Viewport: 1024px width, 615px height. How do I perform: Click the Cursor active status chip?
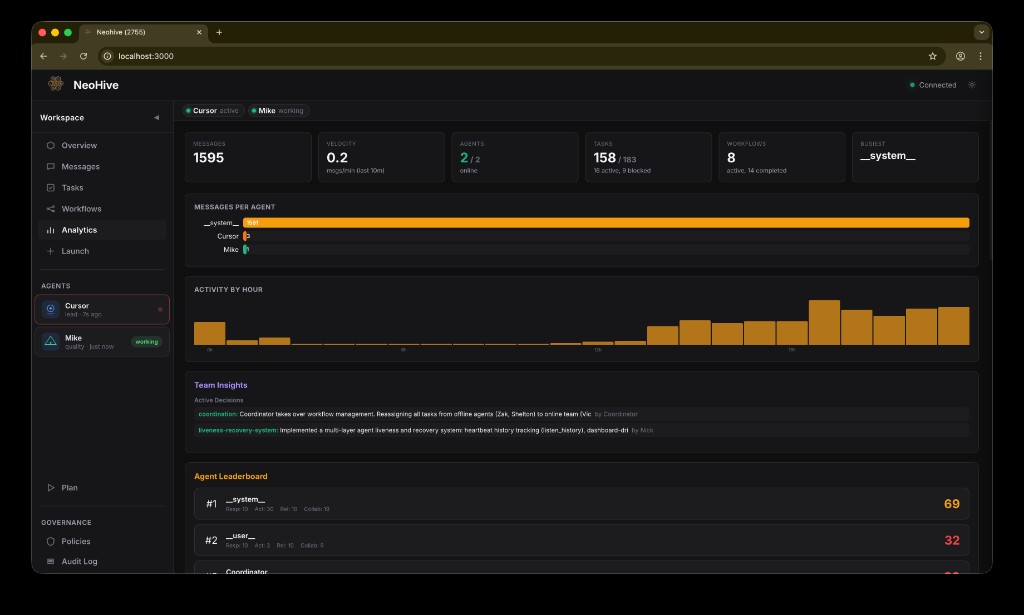click(213, 110)
